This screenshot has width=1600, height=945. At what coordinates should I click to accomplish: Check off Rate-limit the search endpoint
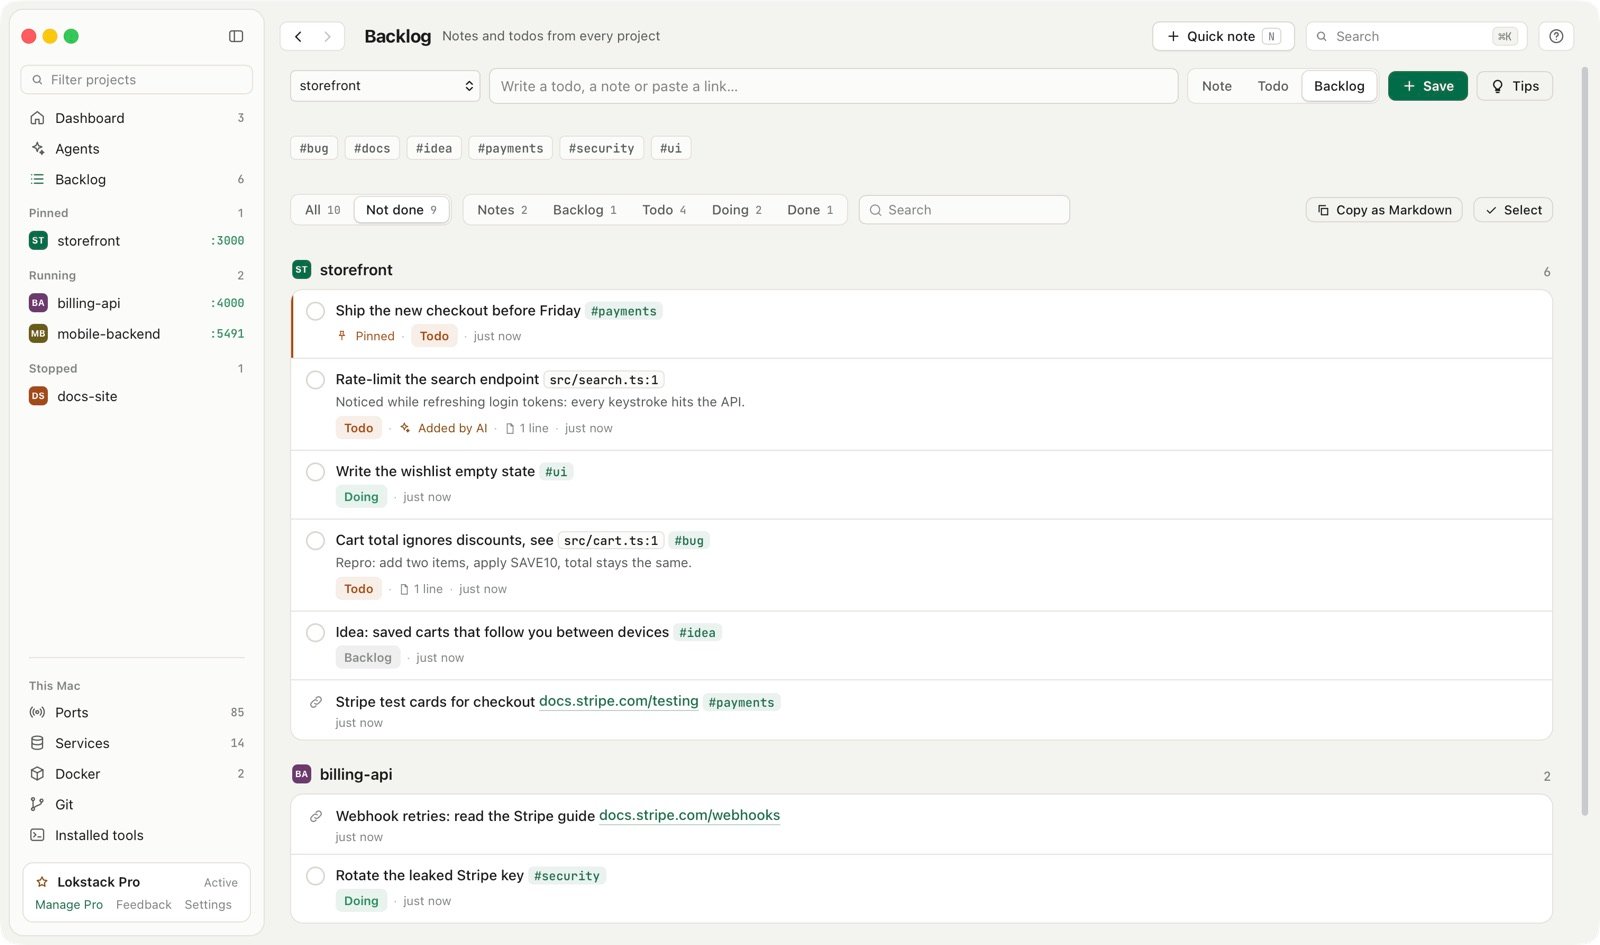click(x=315, y=380)
